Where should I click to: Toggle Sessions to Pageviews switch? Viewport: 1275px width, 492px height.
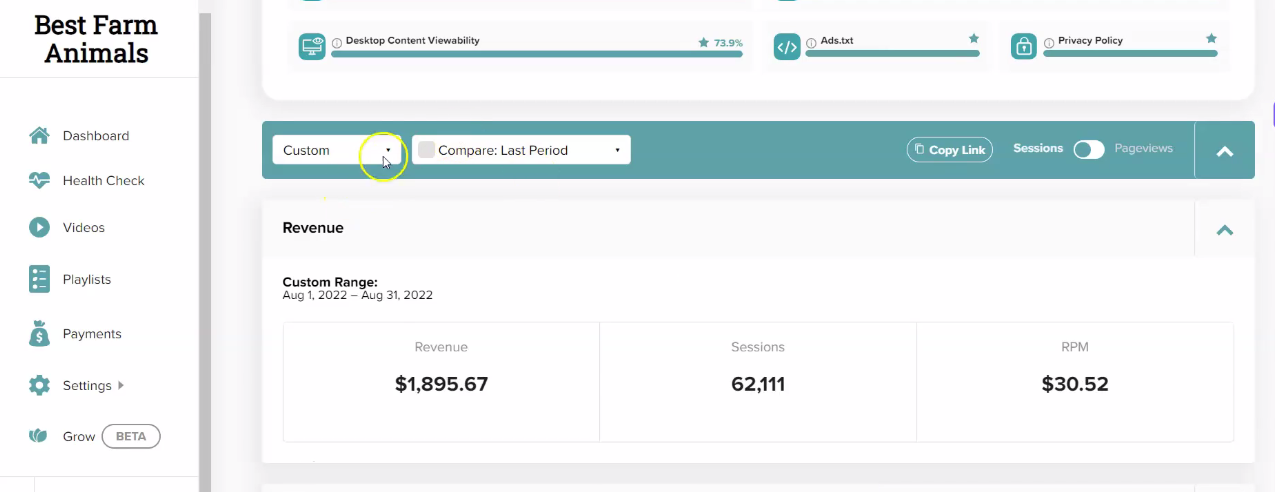[1089, 149]
